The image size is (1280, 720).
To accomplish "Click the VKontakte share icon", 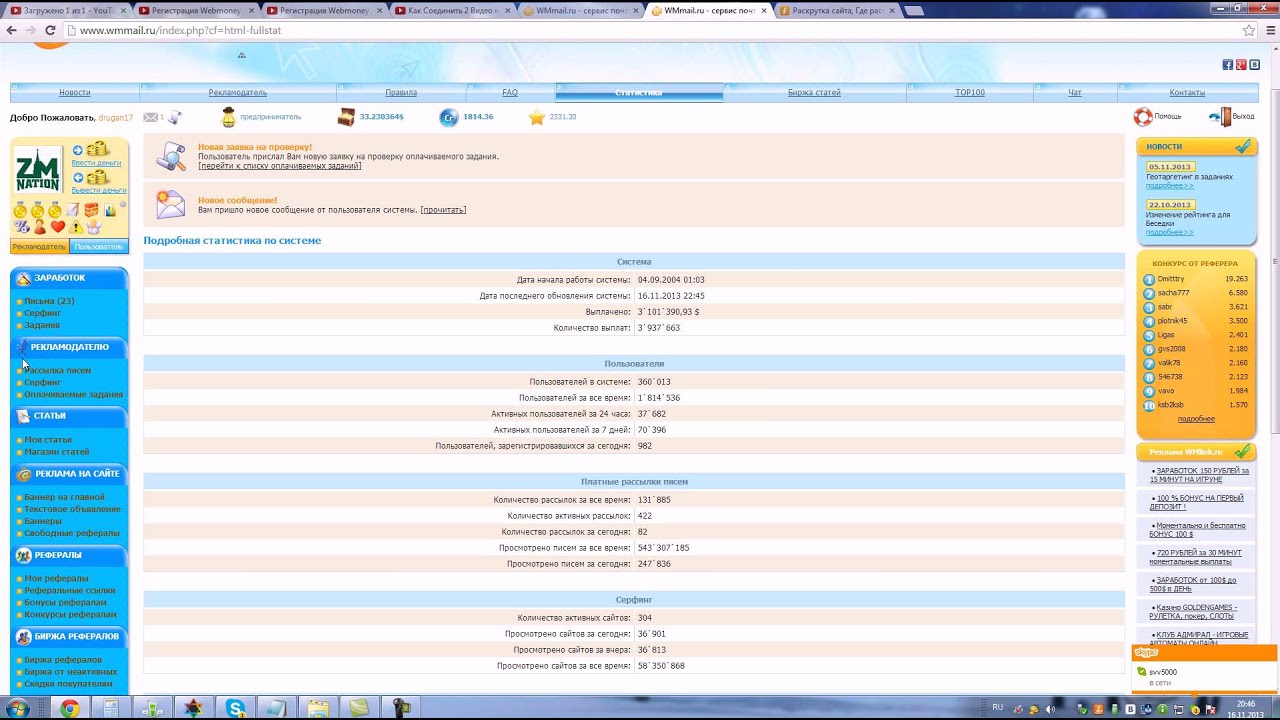I will 1254,65.
